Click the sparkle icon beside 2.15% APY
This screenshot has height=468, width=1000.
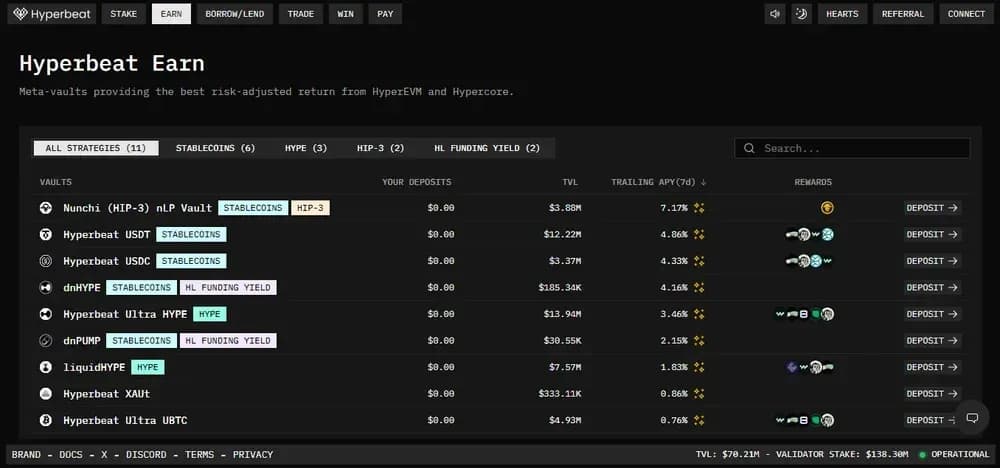[x=699, y=340]
